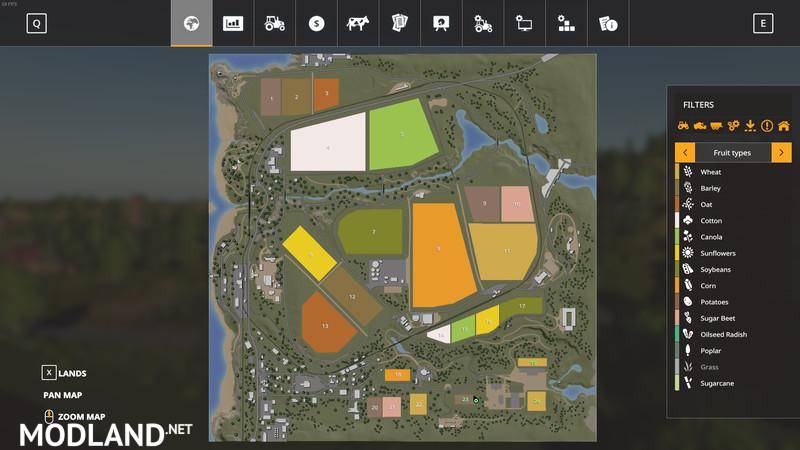Toggle the unloading points download-arrow filter
The image size is (800, 450).
click(750, 126)
